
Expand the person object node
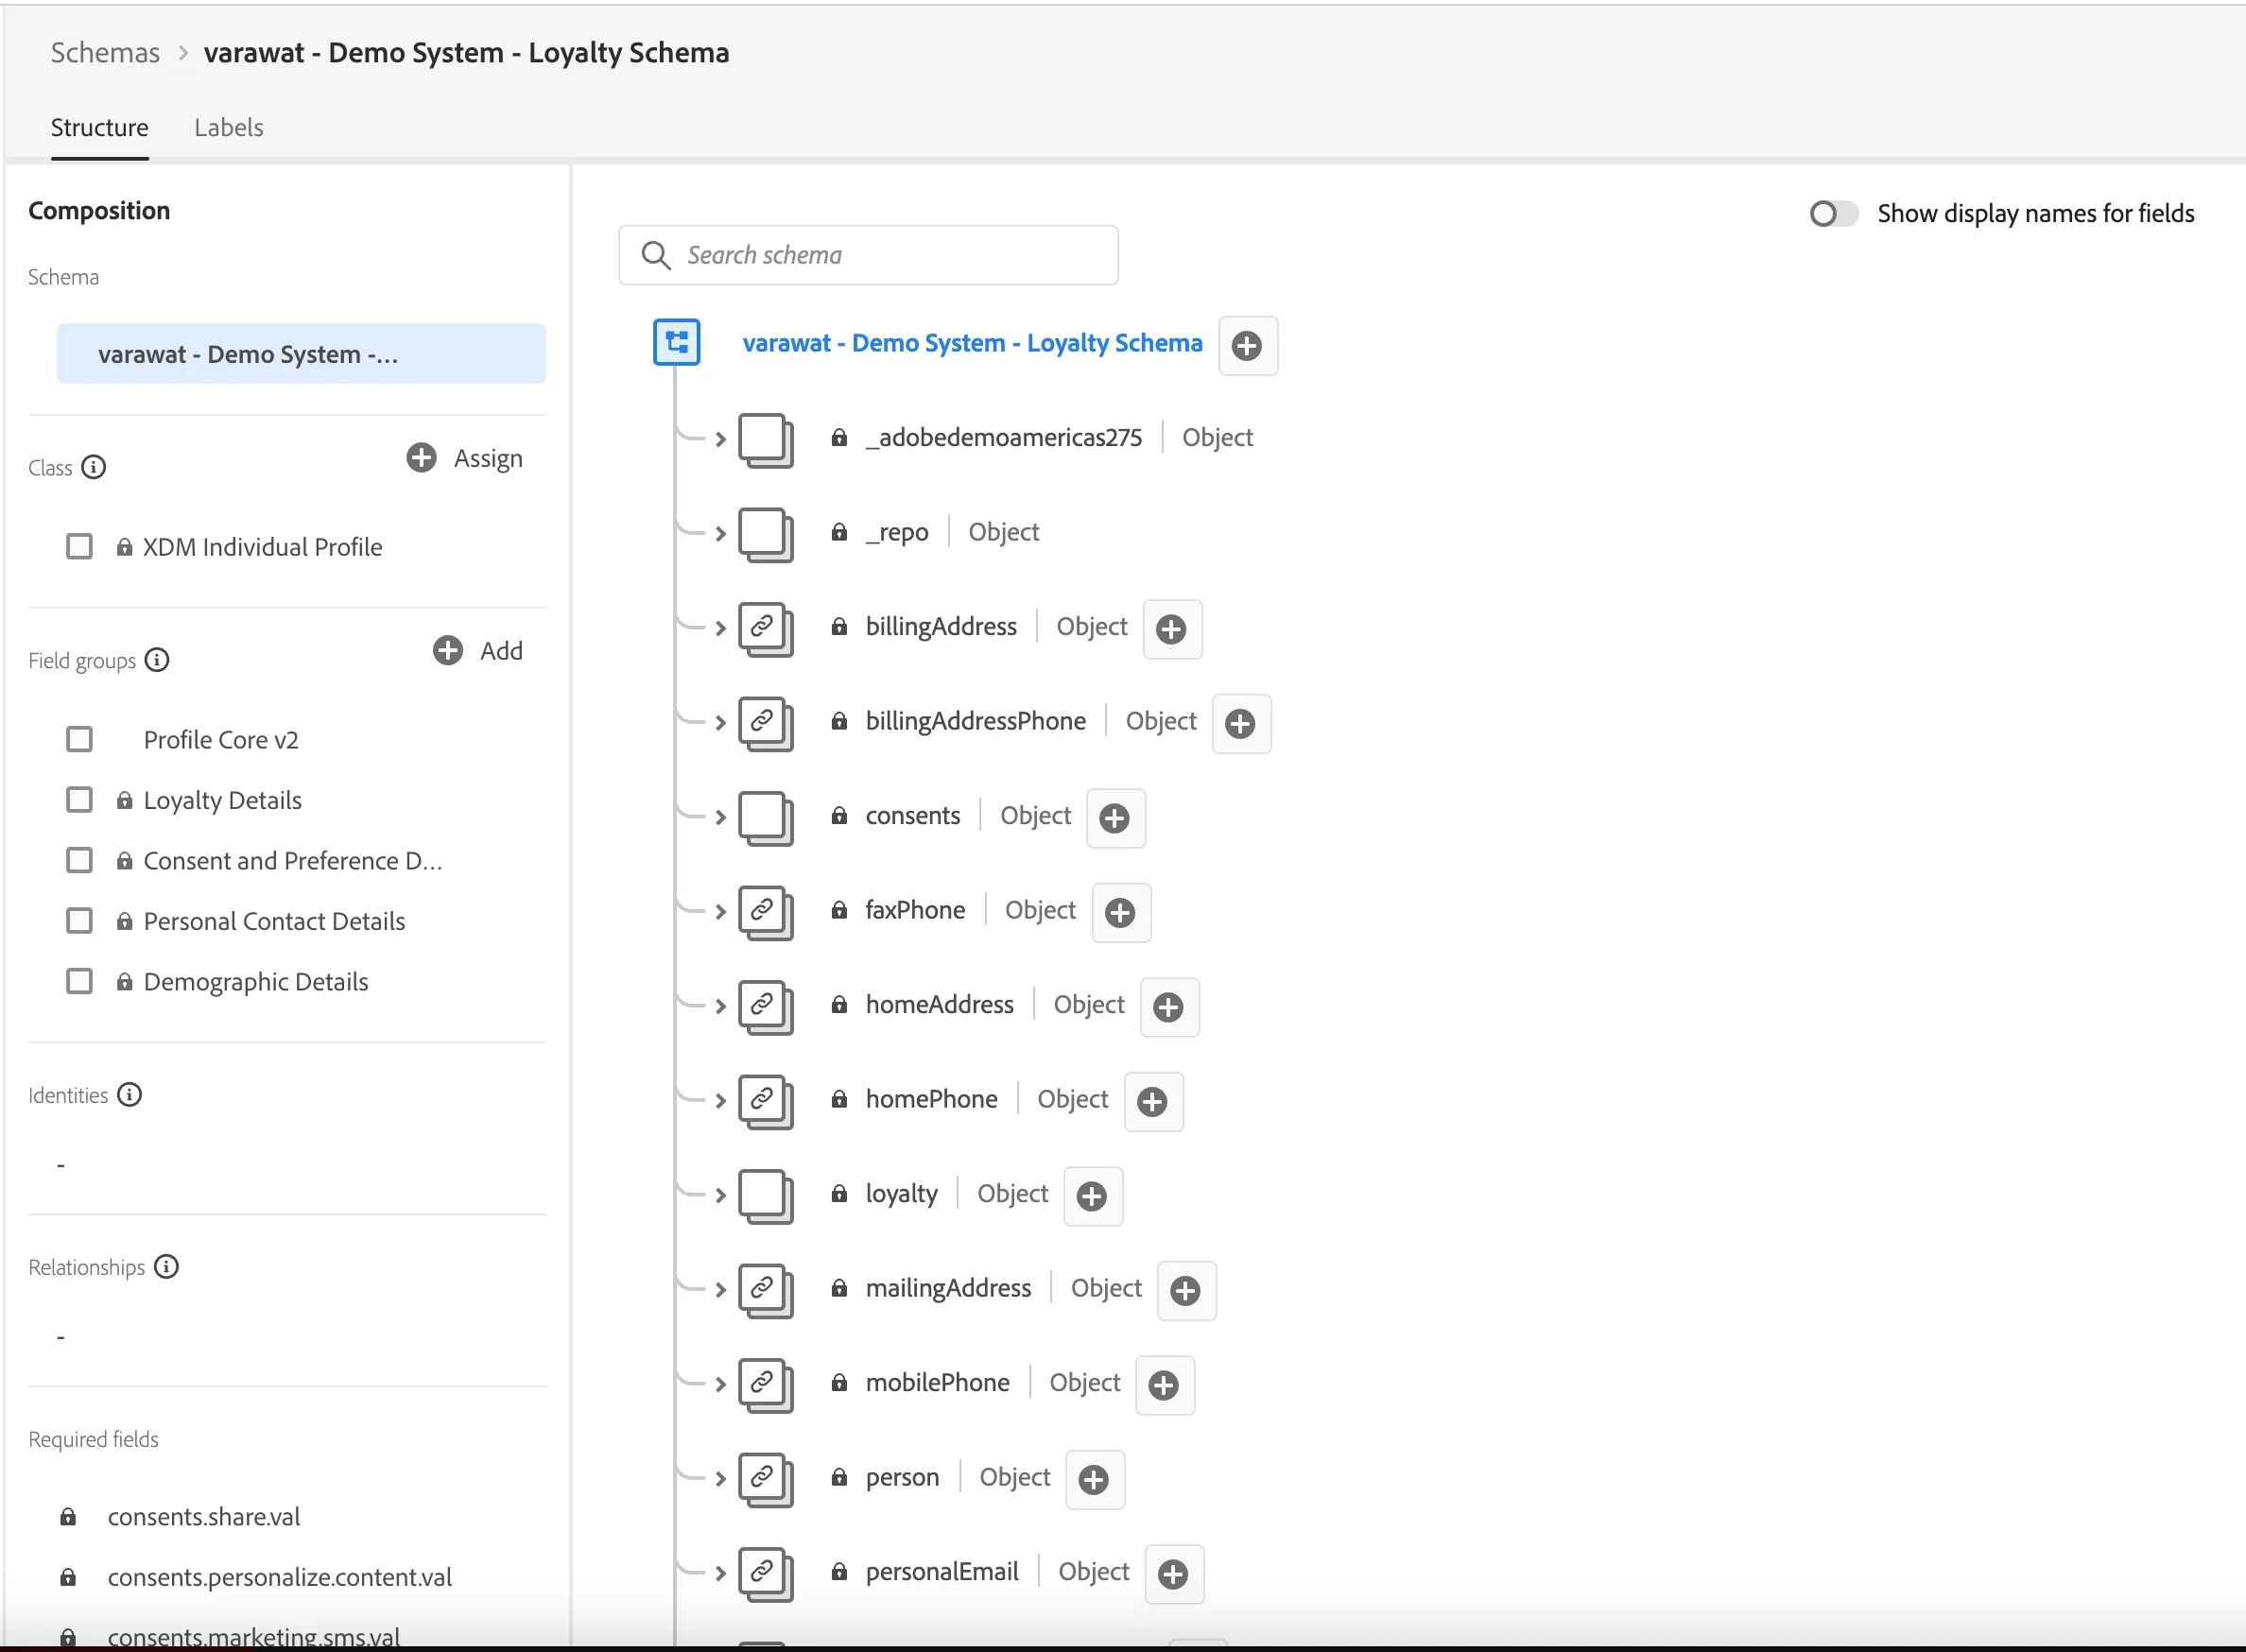(x=720, y=1478)
